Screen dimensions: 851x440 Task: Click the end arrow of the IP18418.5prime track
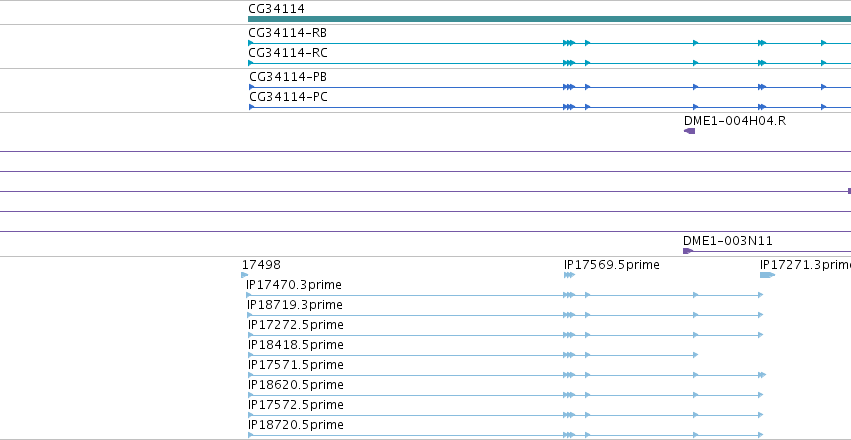pos(695,355)
